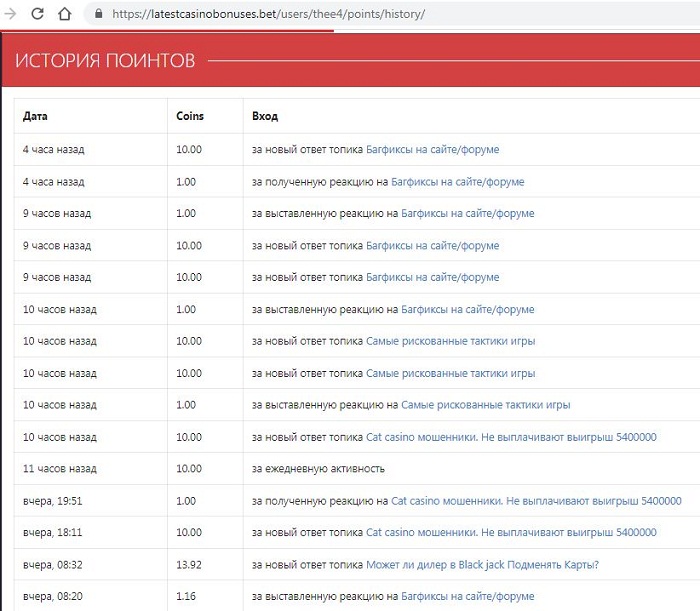Open Багфиксы link in 10 hours ago reaction row
The image size is (700, 611).
pyautogui.click(x=468, y=309)
